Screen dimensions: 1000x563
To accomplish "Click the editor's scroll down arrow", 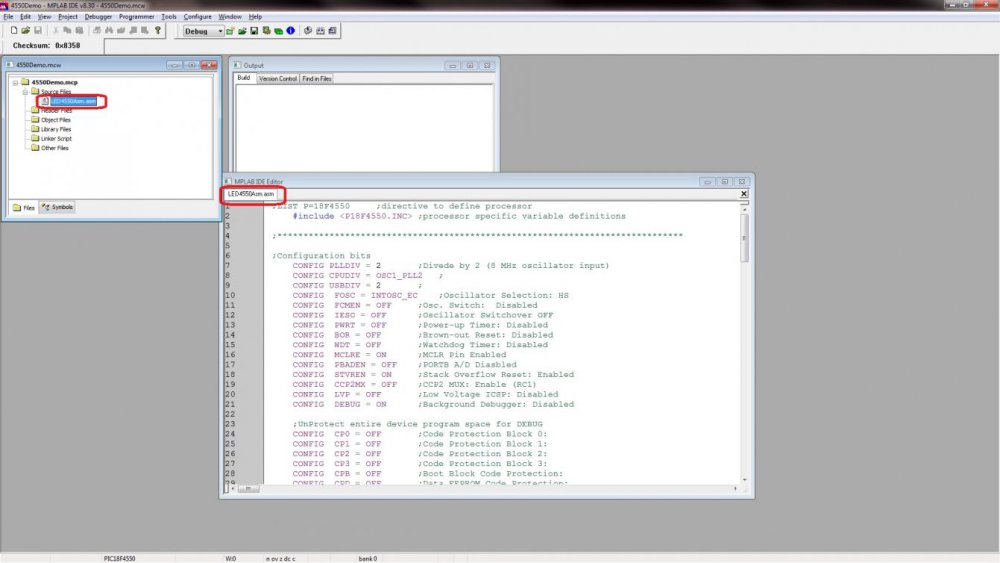I will click(744, 479).
